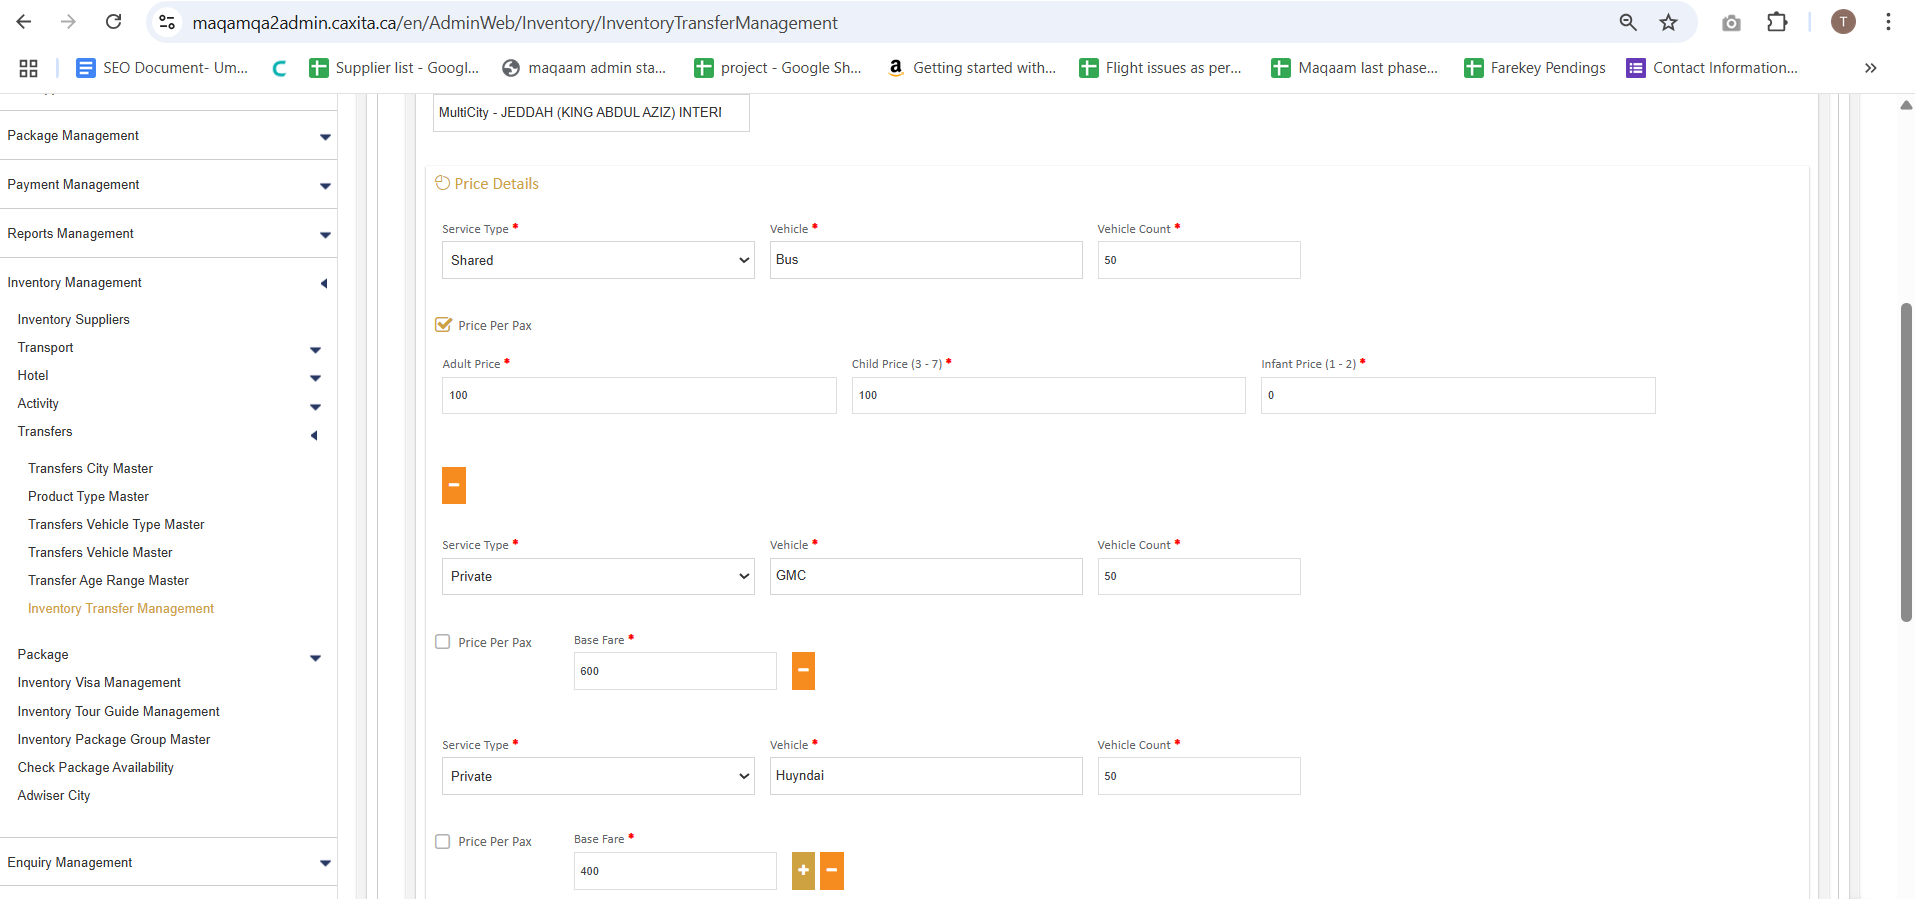Open the Shared service type dropdown
This screenshot has height=899, width=1915.
(x=597, y=260)
